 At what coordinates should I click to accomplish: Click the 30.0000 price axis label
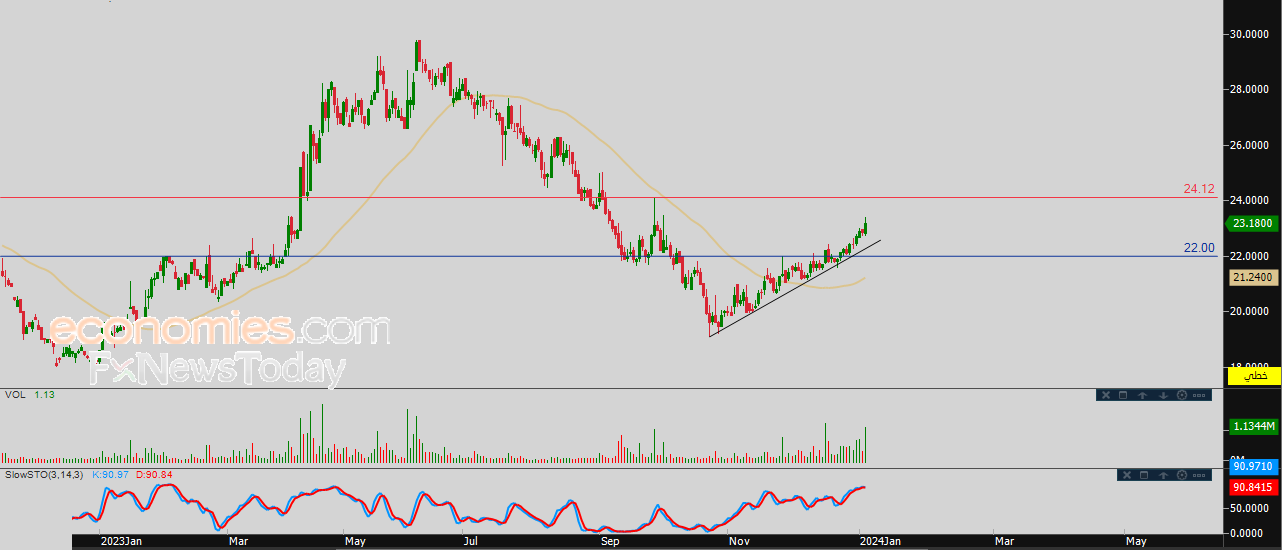[1250, 34]
